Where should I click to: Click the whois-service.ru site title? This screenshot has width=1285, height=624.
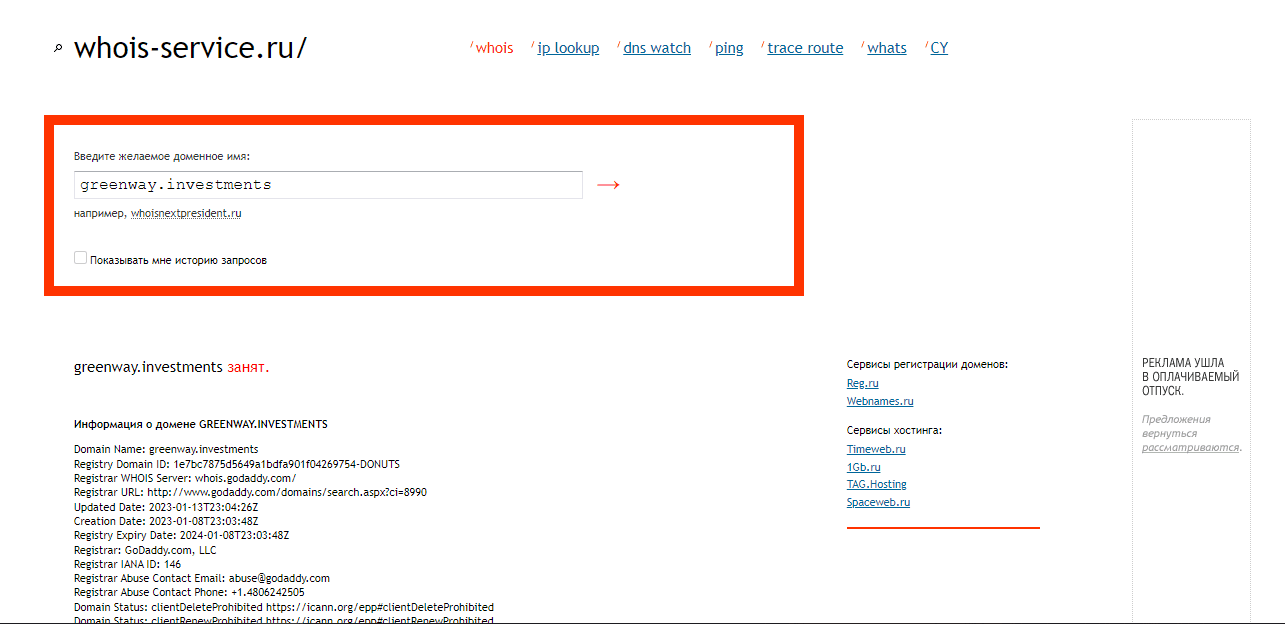click(190, 47)
